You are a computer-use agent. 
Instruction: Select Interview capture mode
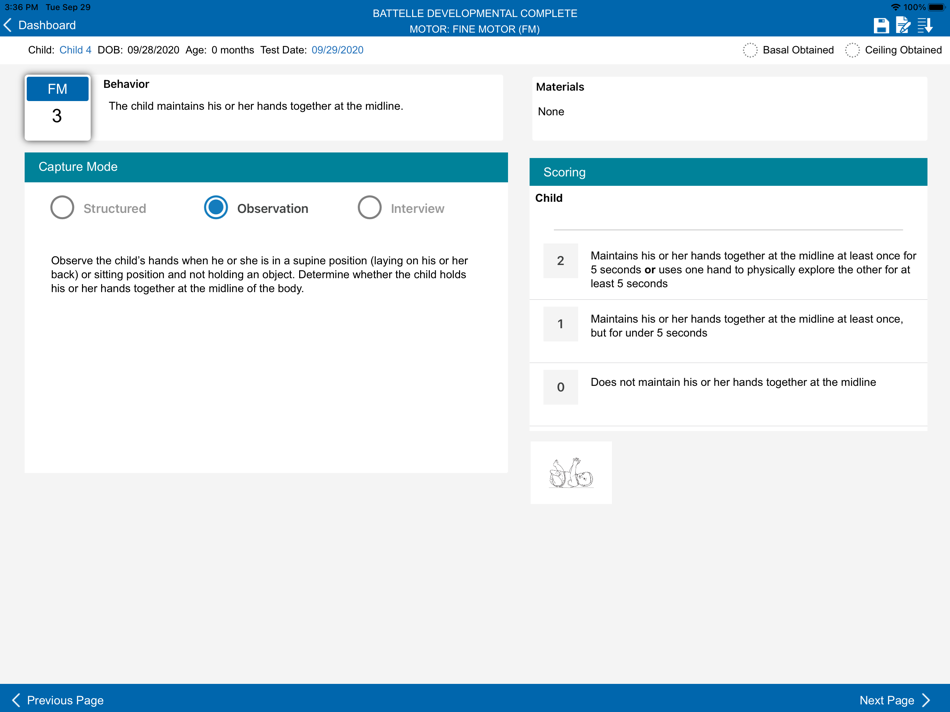369,208
